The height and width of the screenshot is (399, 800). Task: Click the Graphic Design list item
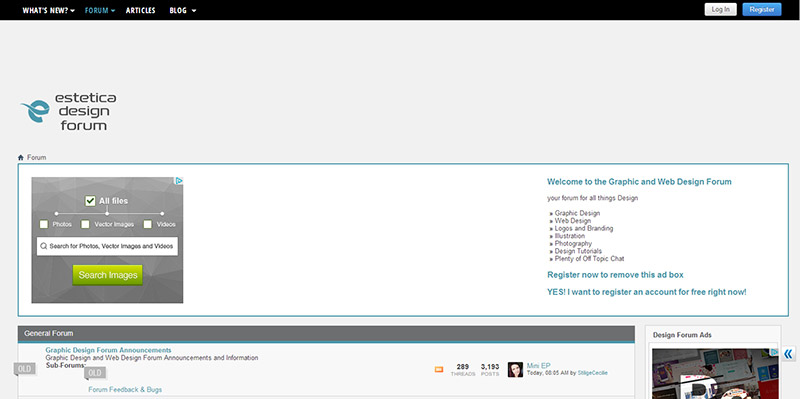pos(577,213)
